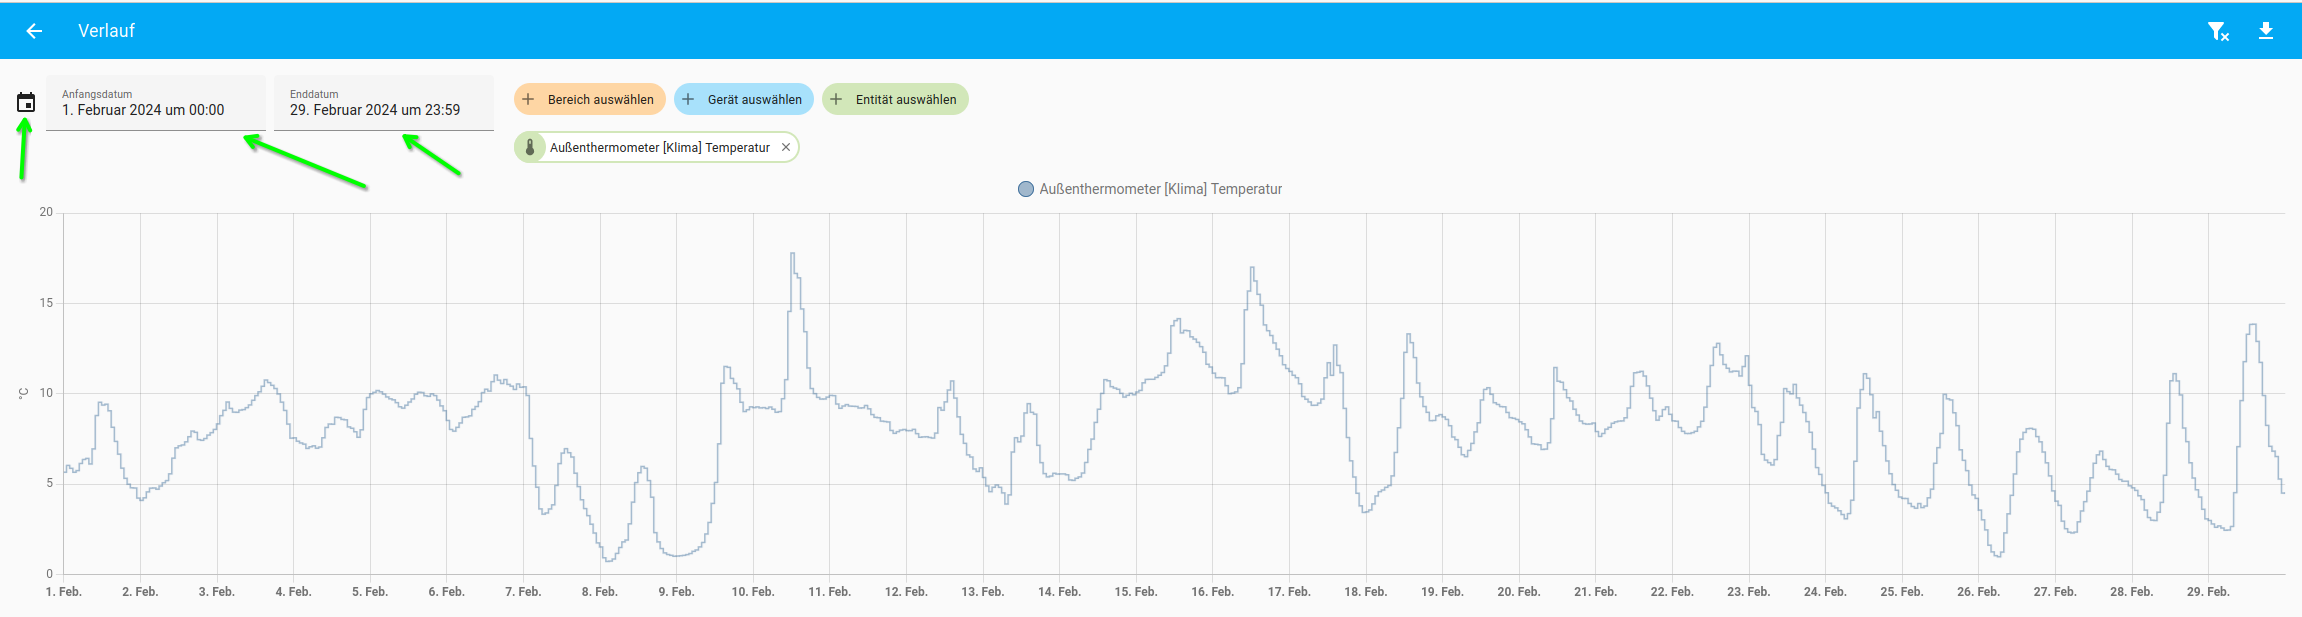Click the Außenthermometer [Klima] Temperatur chip label
Screen dimensions: 2302x617
[659, 147]
